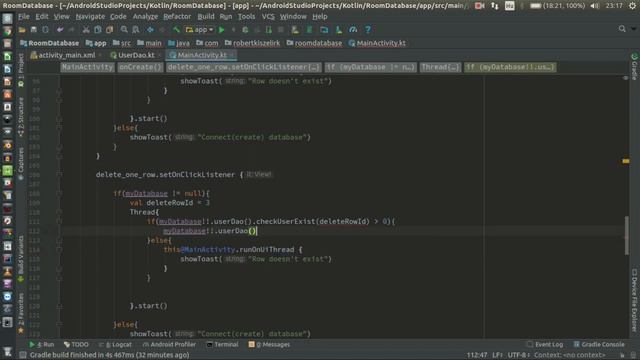
Task: Click the Make Project hammer icon
Action: pyautogui.click(x=176, y=29)
